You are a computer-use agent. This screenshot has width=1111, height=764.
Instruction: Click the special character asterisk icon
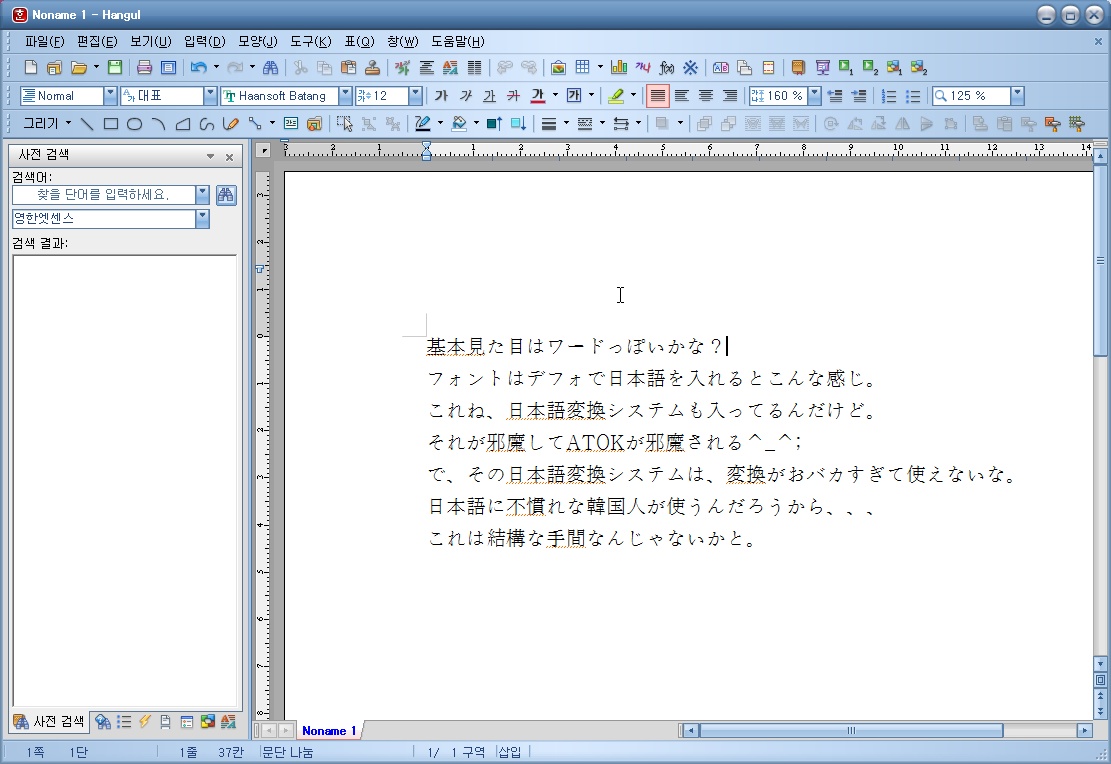(x=691, y=67)
